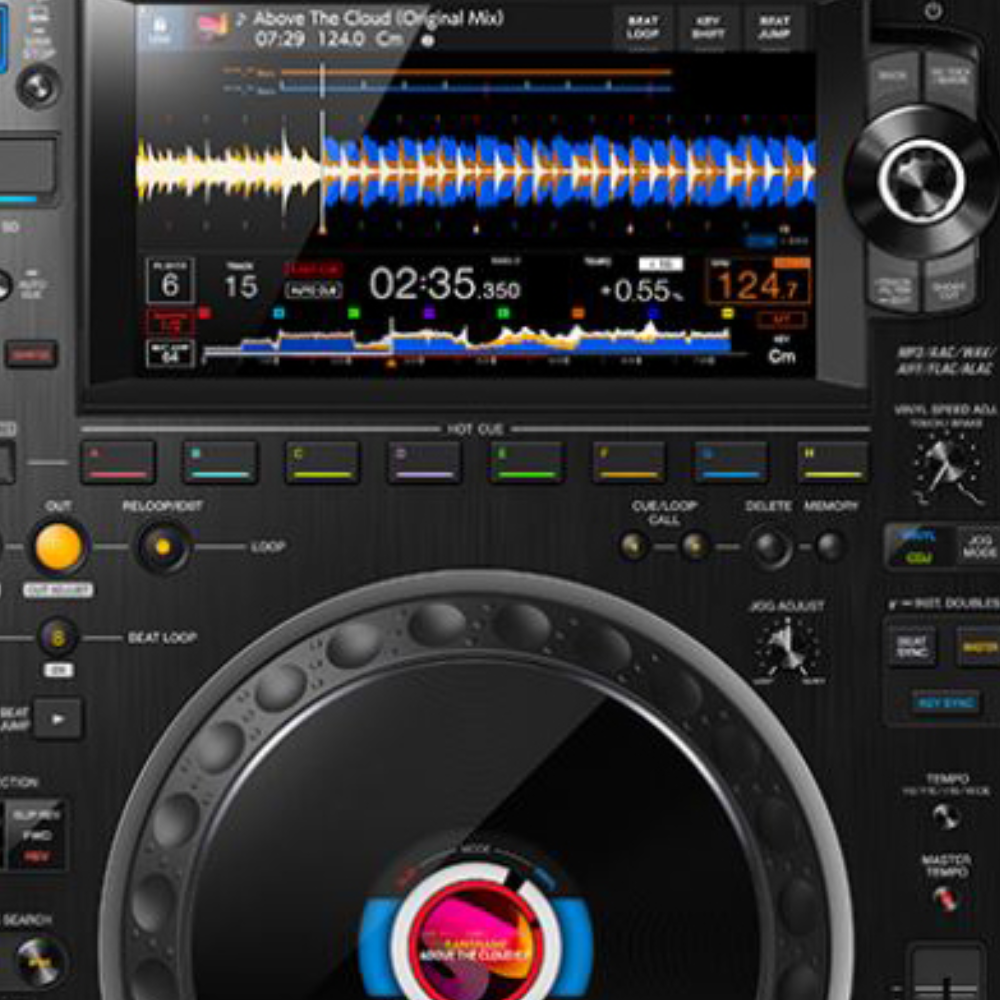The width and height of the screenshot is (1000, 1000).
Task: Tap the enlarged scrolling waveform
Action: [x=475, y=172]
